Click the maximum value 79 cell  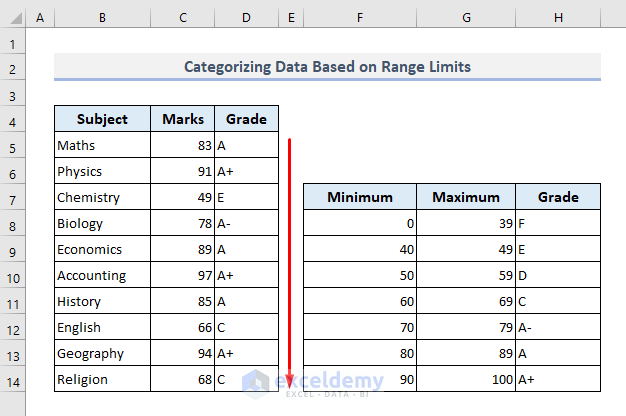coord(466,327)
